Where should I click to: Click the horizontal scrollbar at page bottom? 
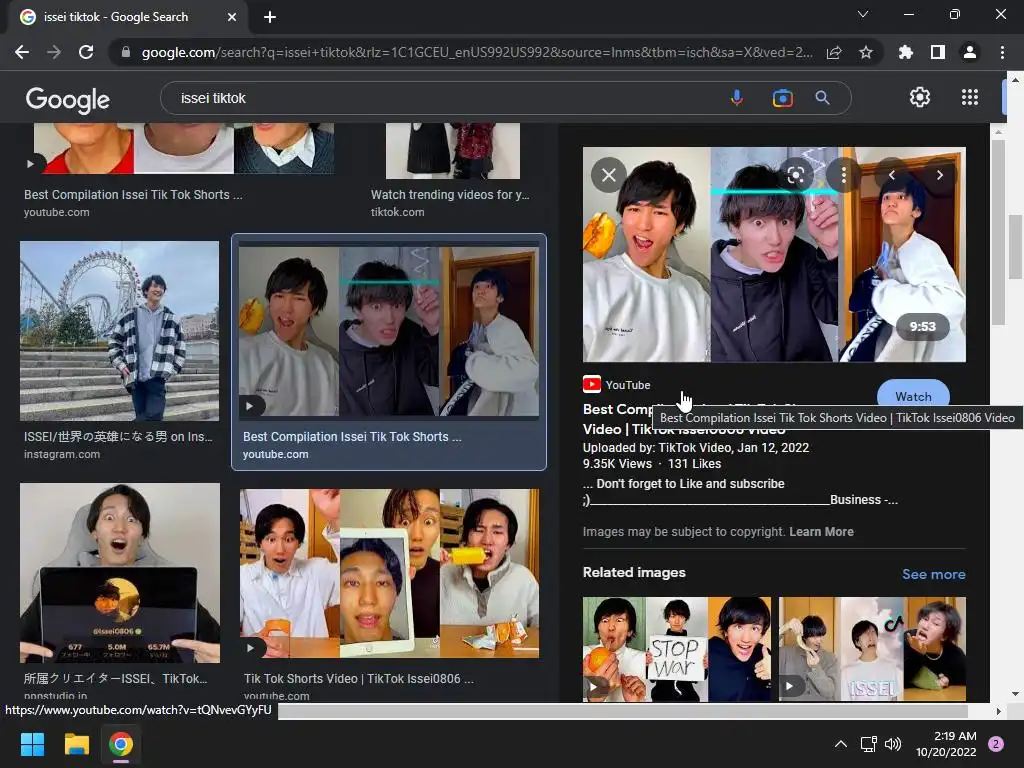pos(622,711)
